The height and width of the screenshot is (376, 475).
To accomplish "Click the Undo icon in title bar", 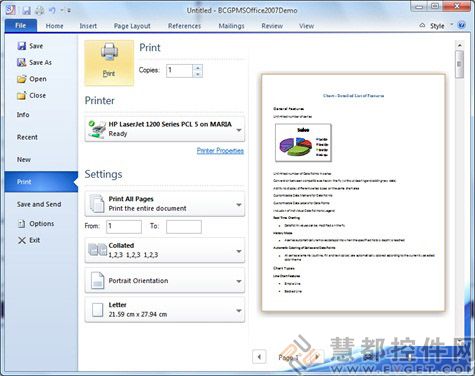I will [x=52, y=11].
